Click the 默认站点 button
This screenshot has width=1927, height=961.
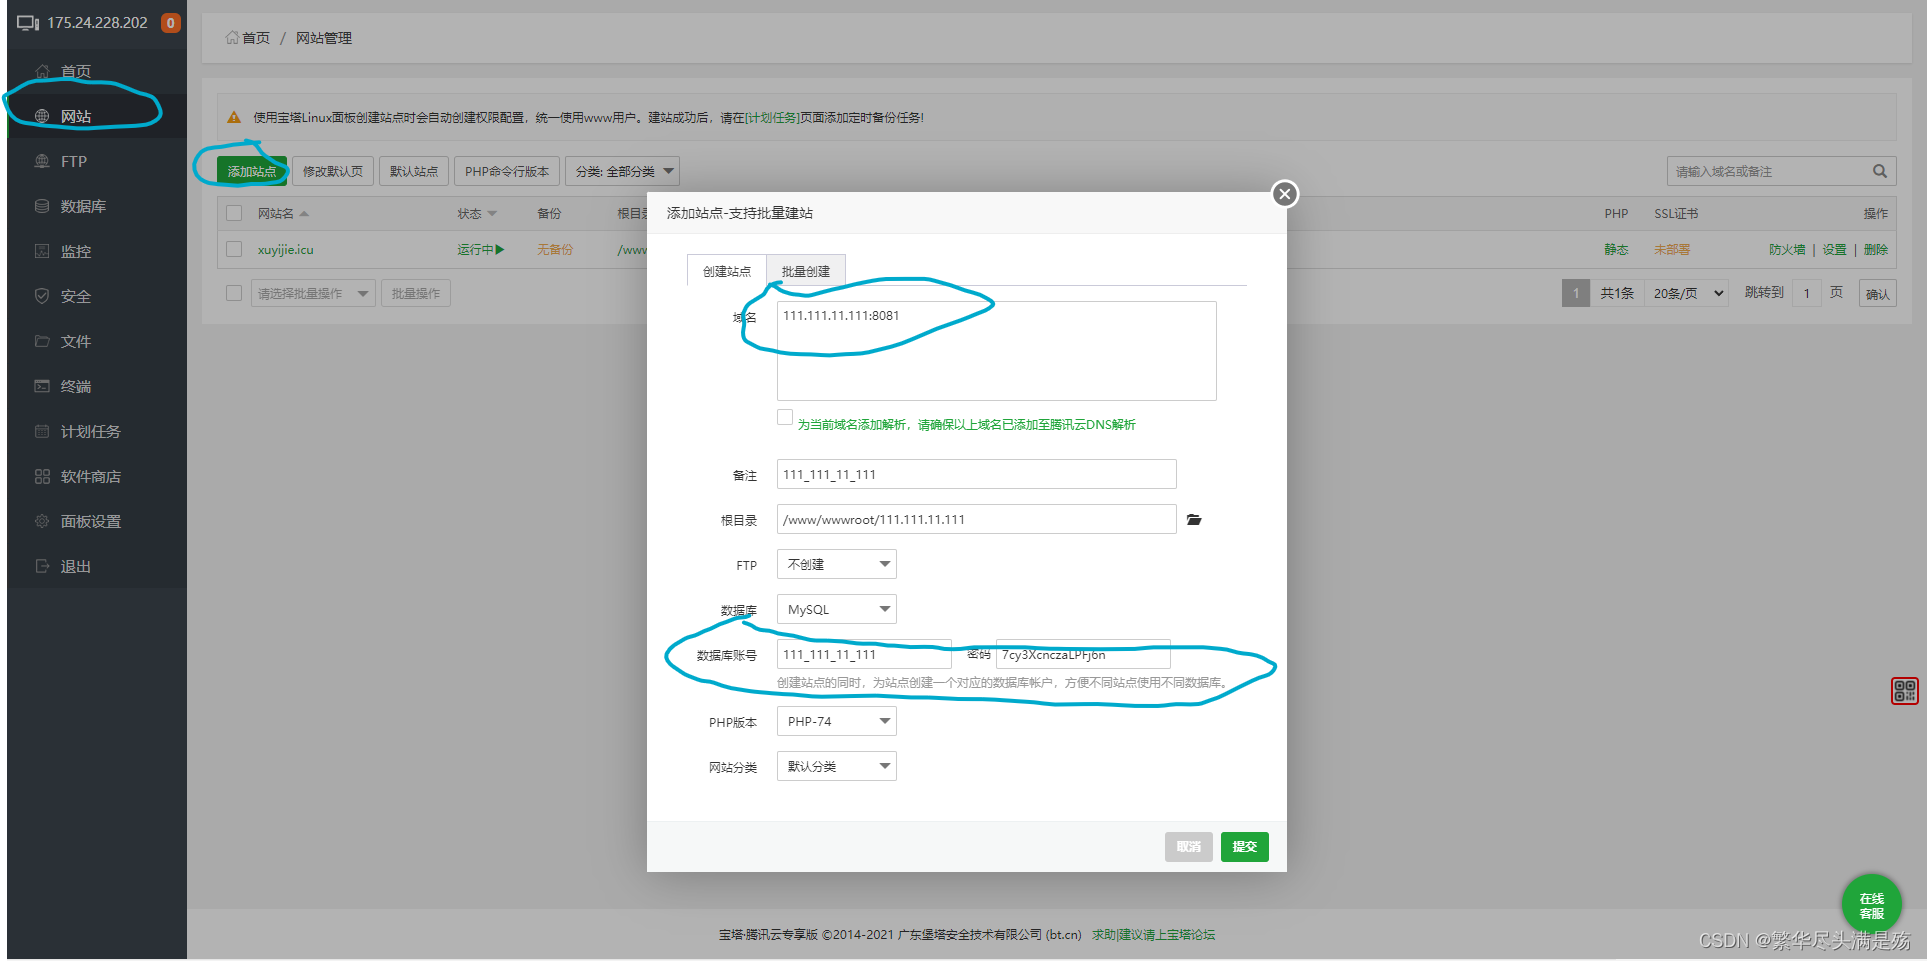(414, 171)
